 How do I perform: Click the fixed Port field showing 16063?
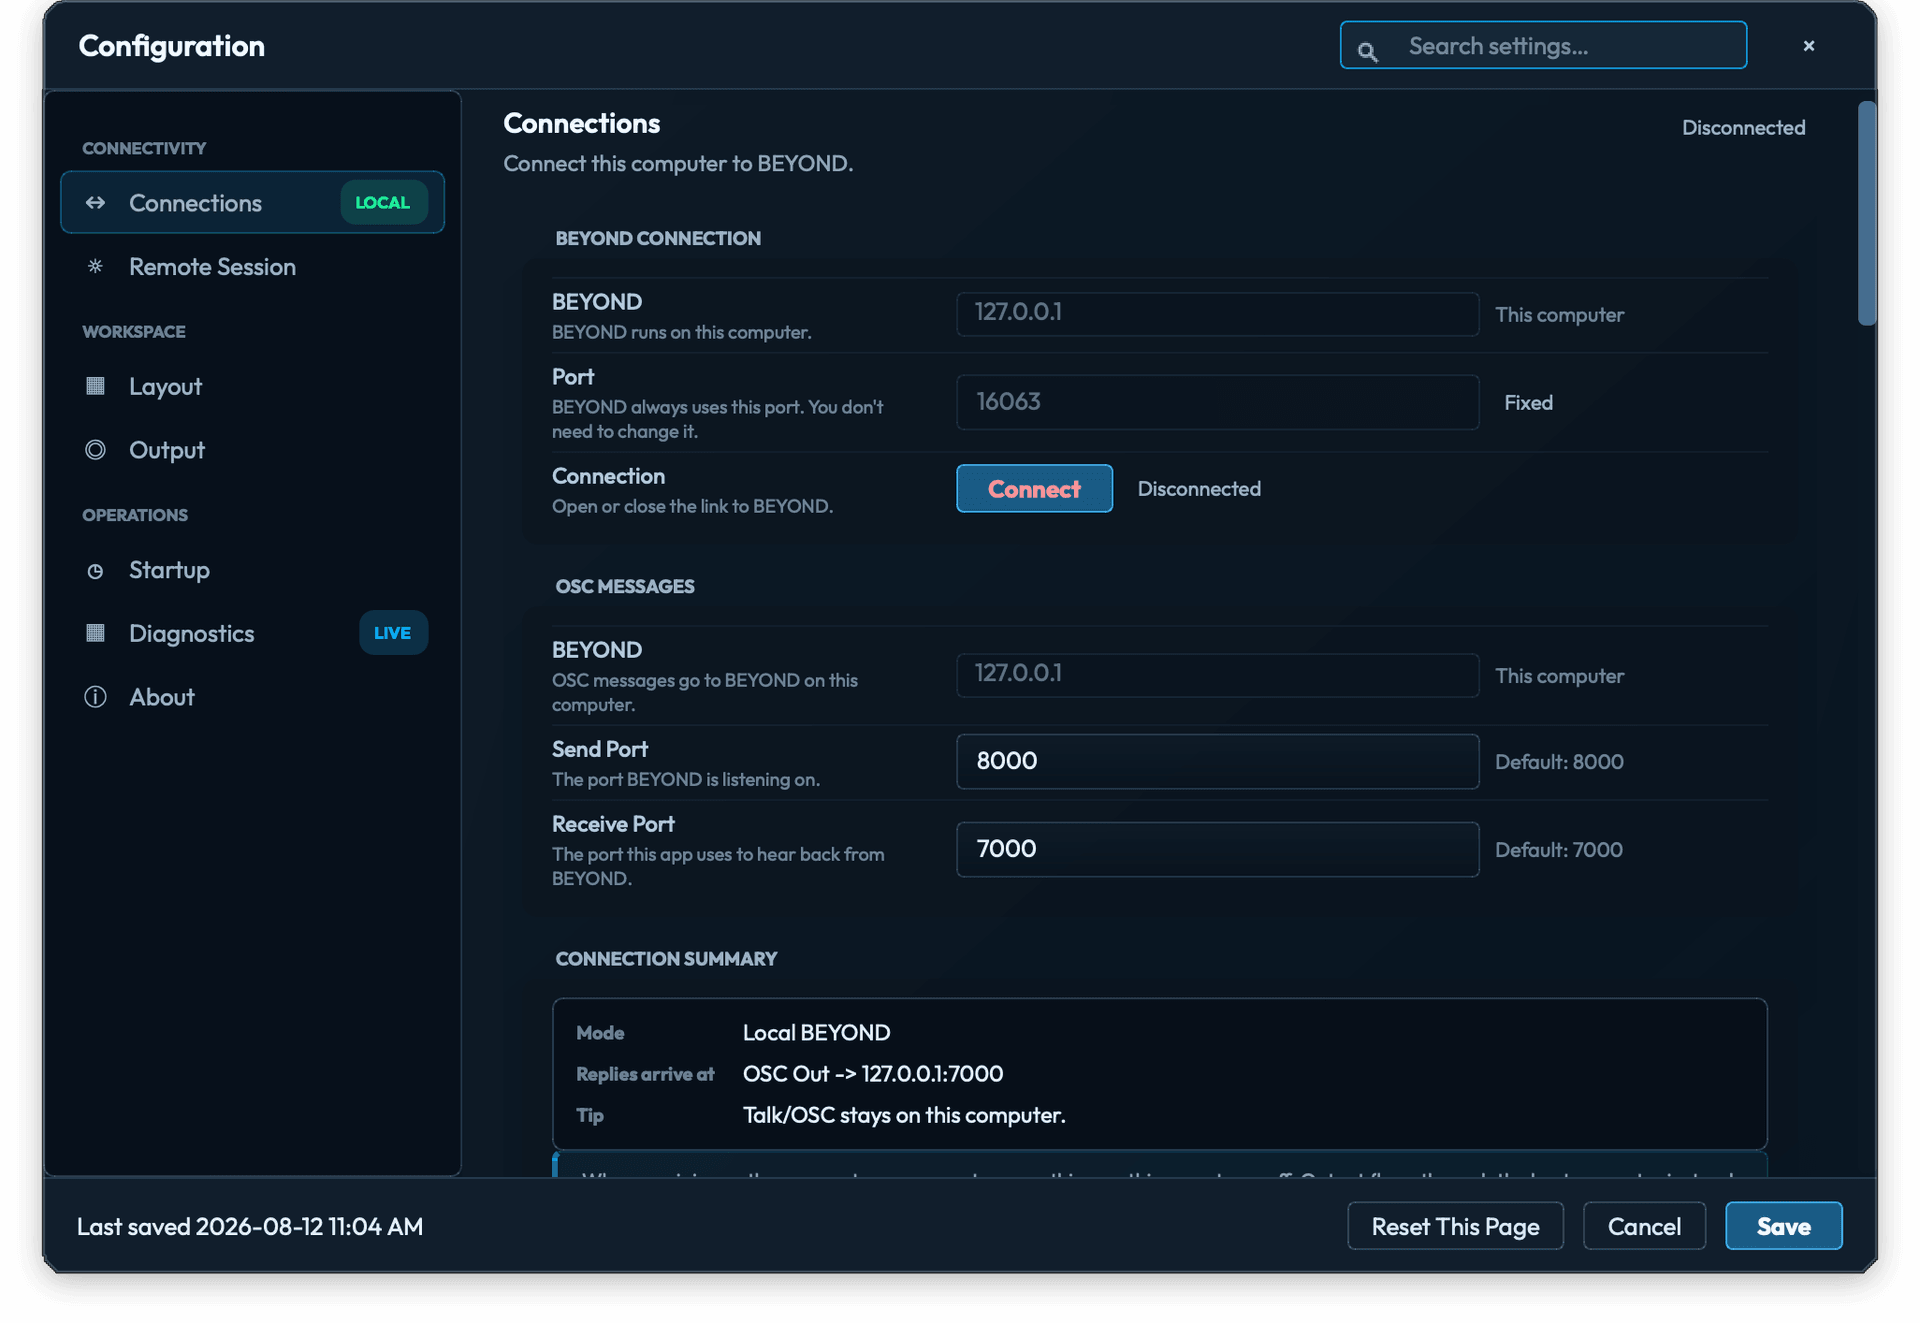coord(1217,402)
